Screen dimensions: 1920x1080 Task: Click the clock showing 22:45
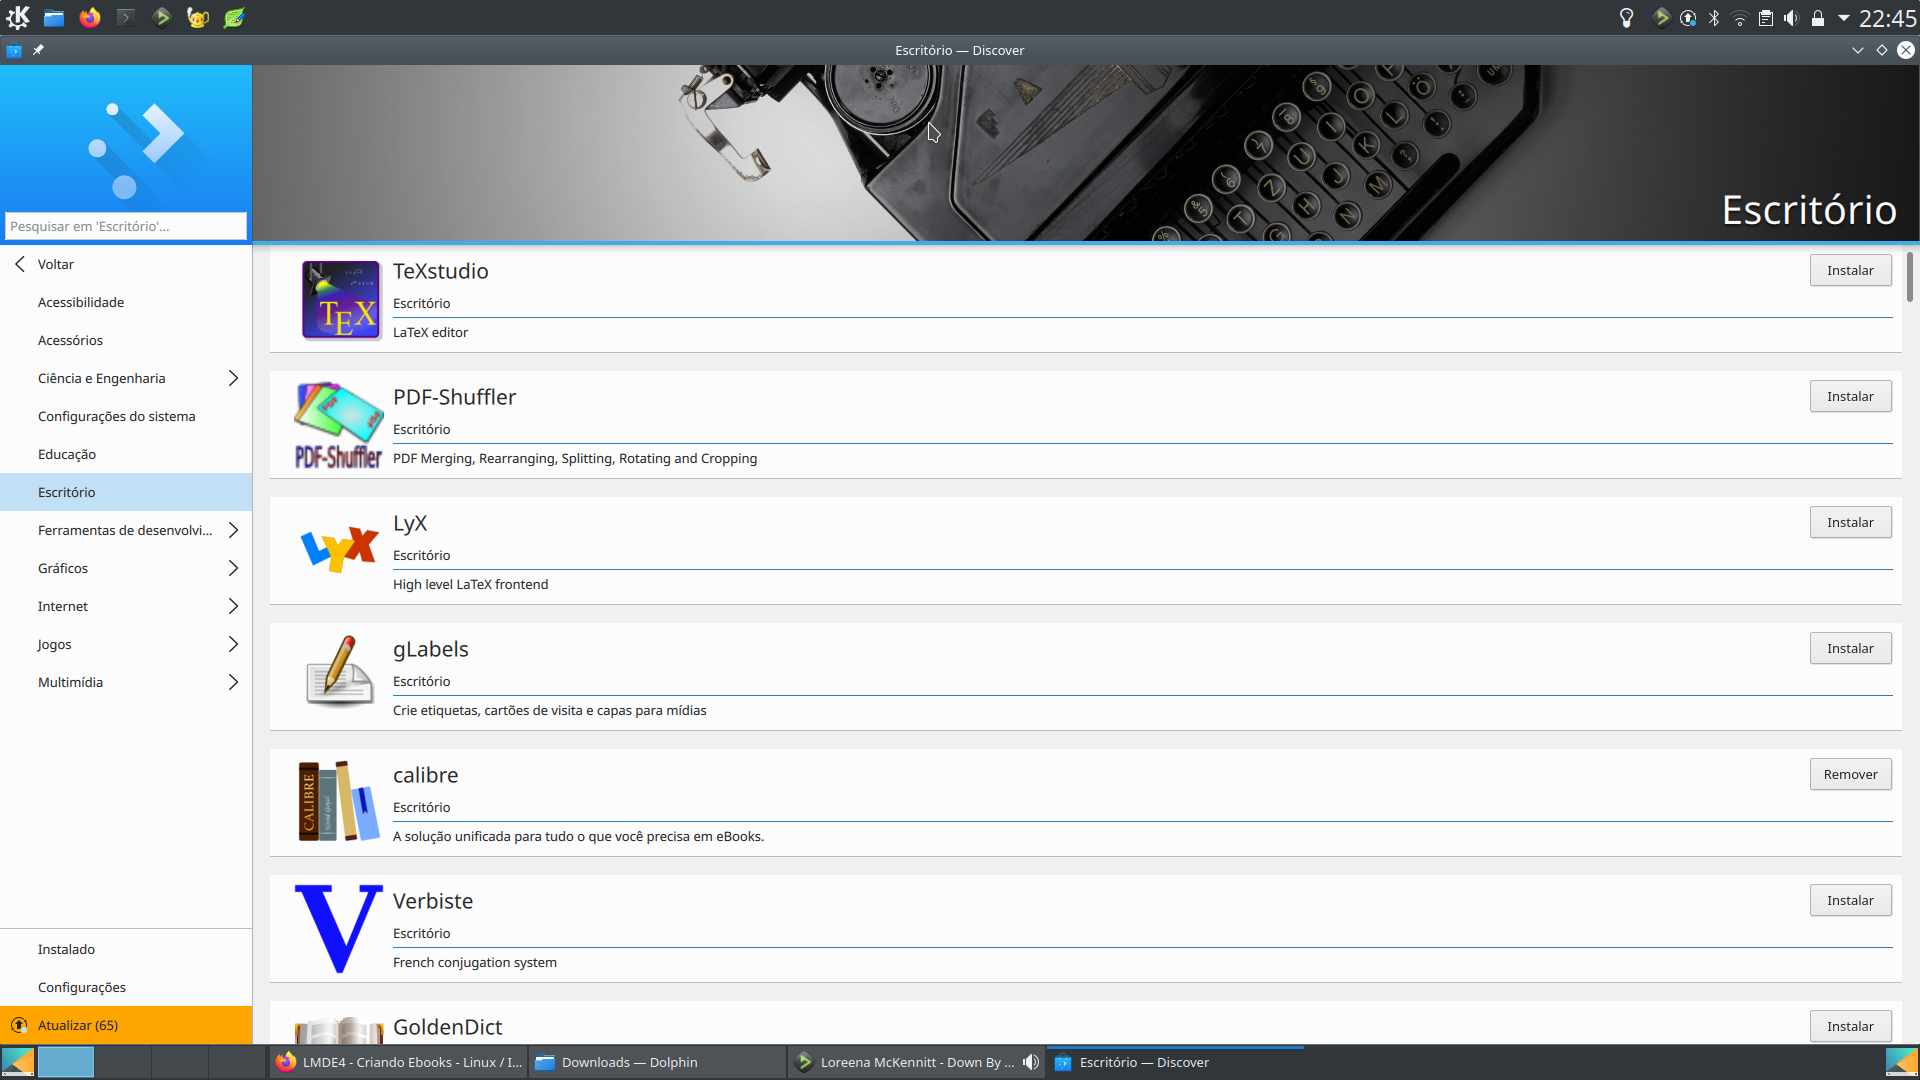[x=1887, y=18]
